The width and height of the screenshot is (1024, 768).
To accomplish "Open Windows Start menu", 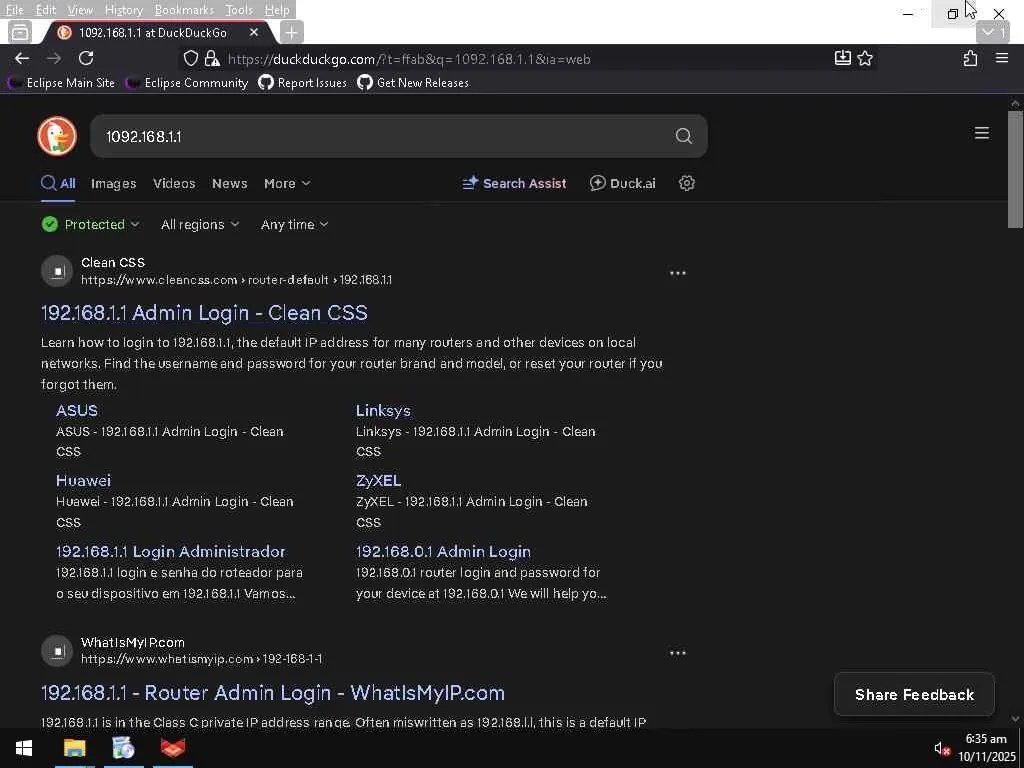I will pyautogui.click(x=24, y=748).
